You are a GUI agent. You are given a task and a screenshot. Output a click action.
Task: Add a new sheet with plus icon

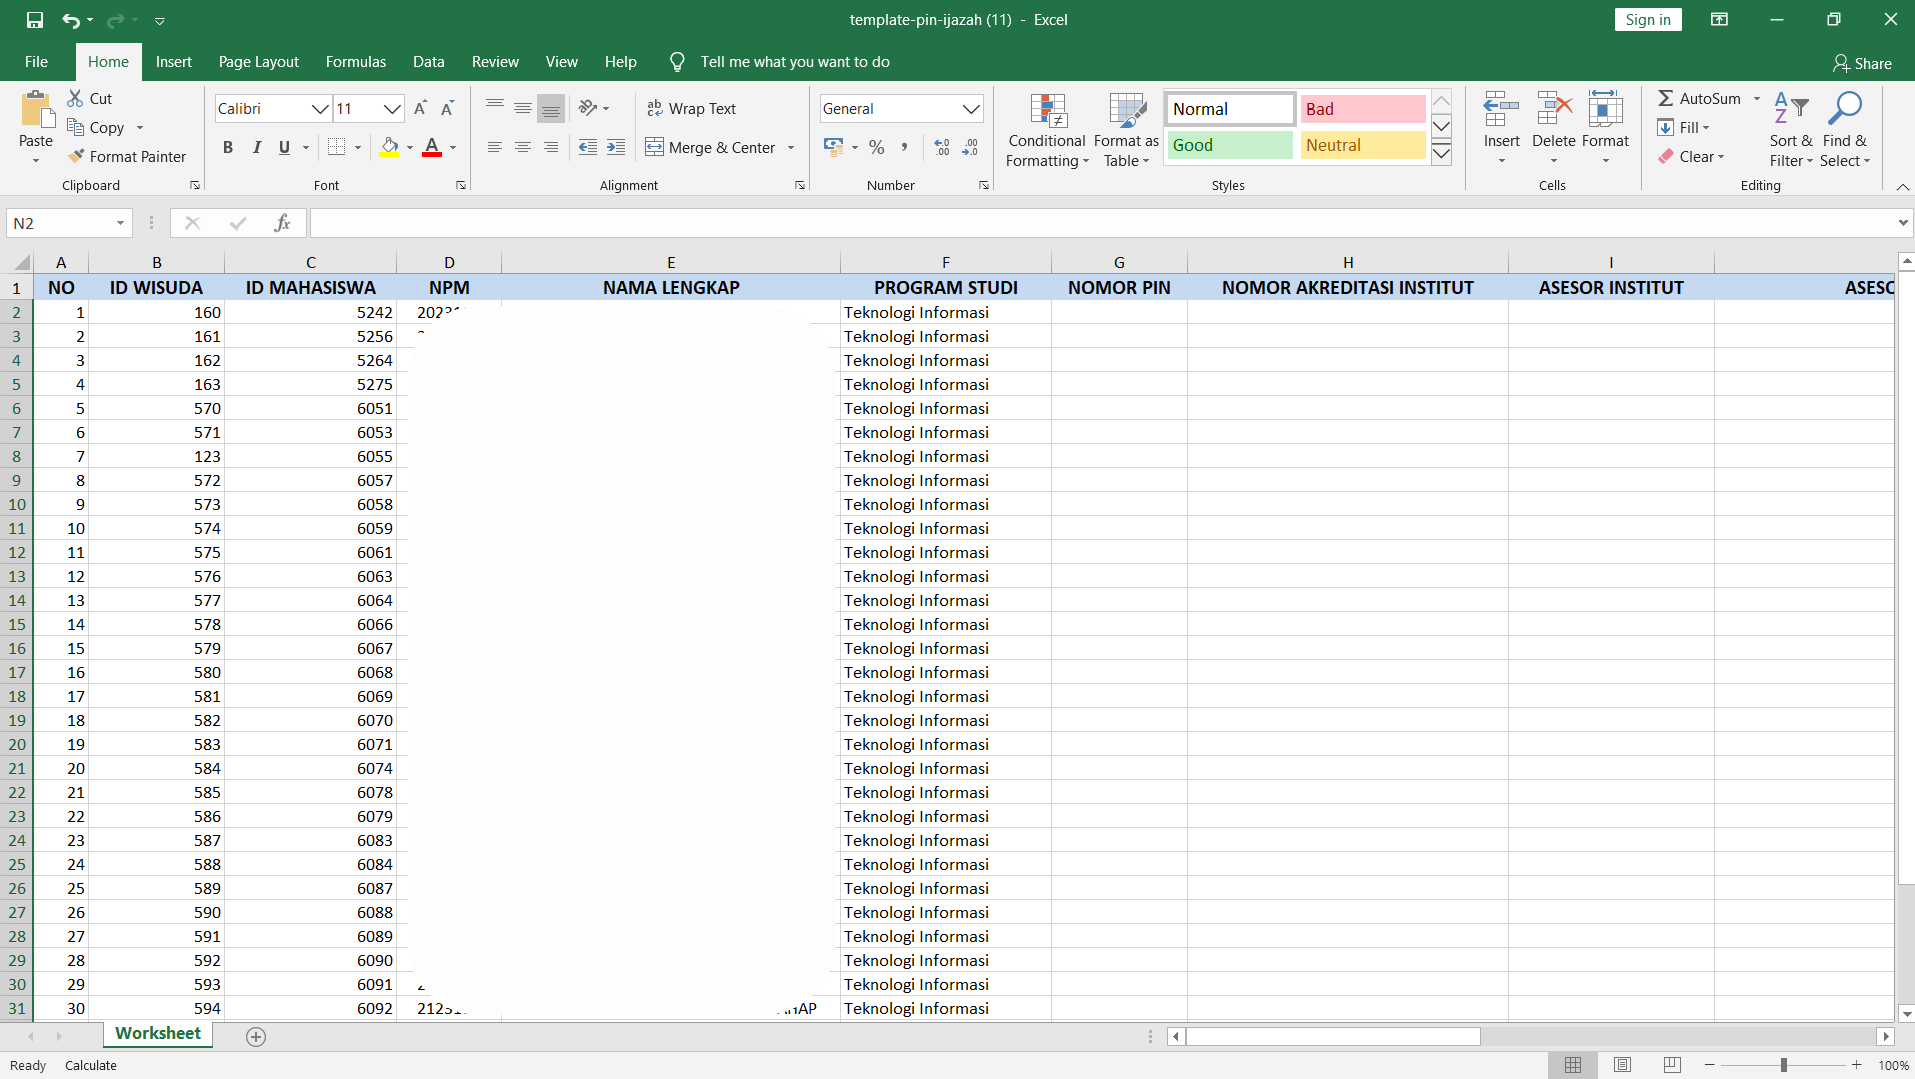[256, 1037]
